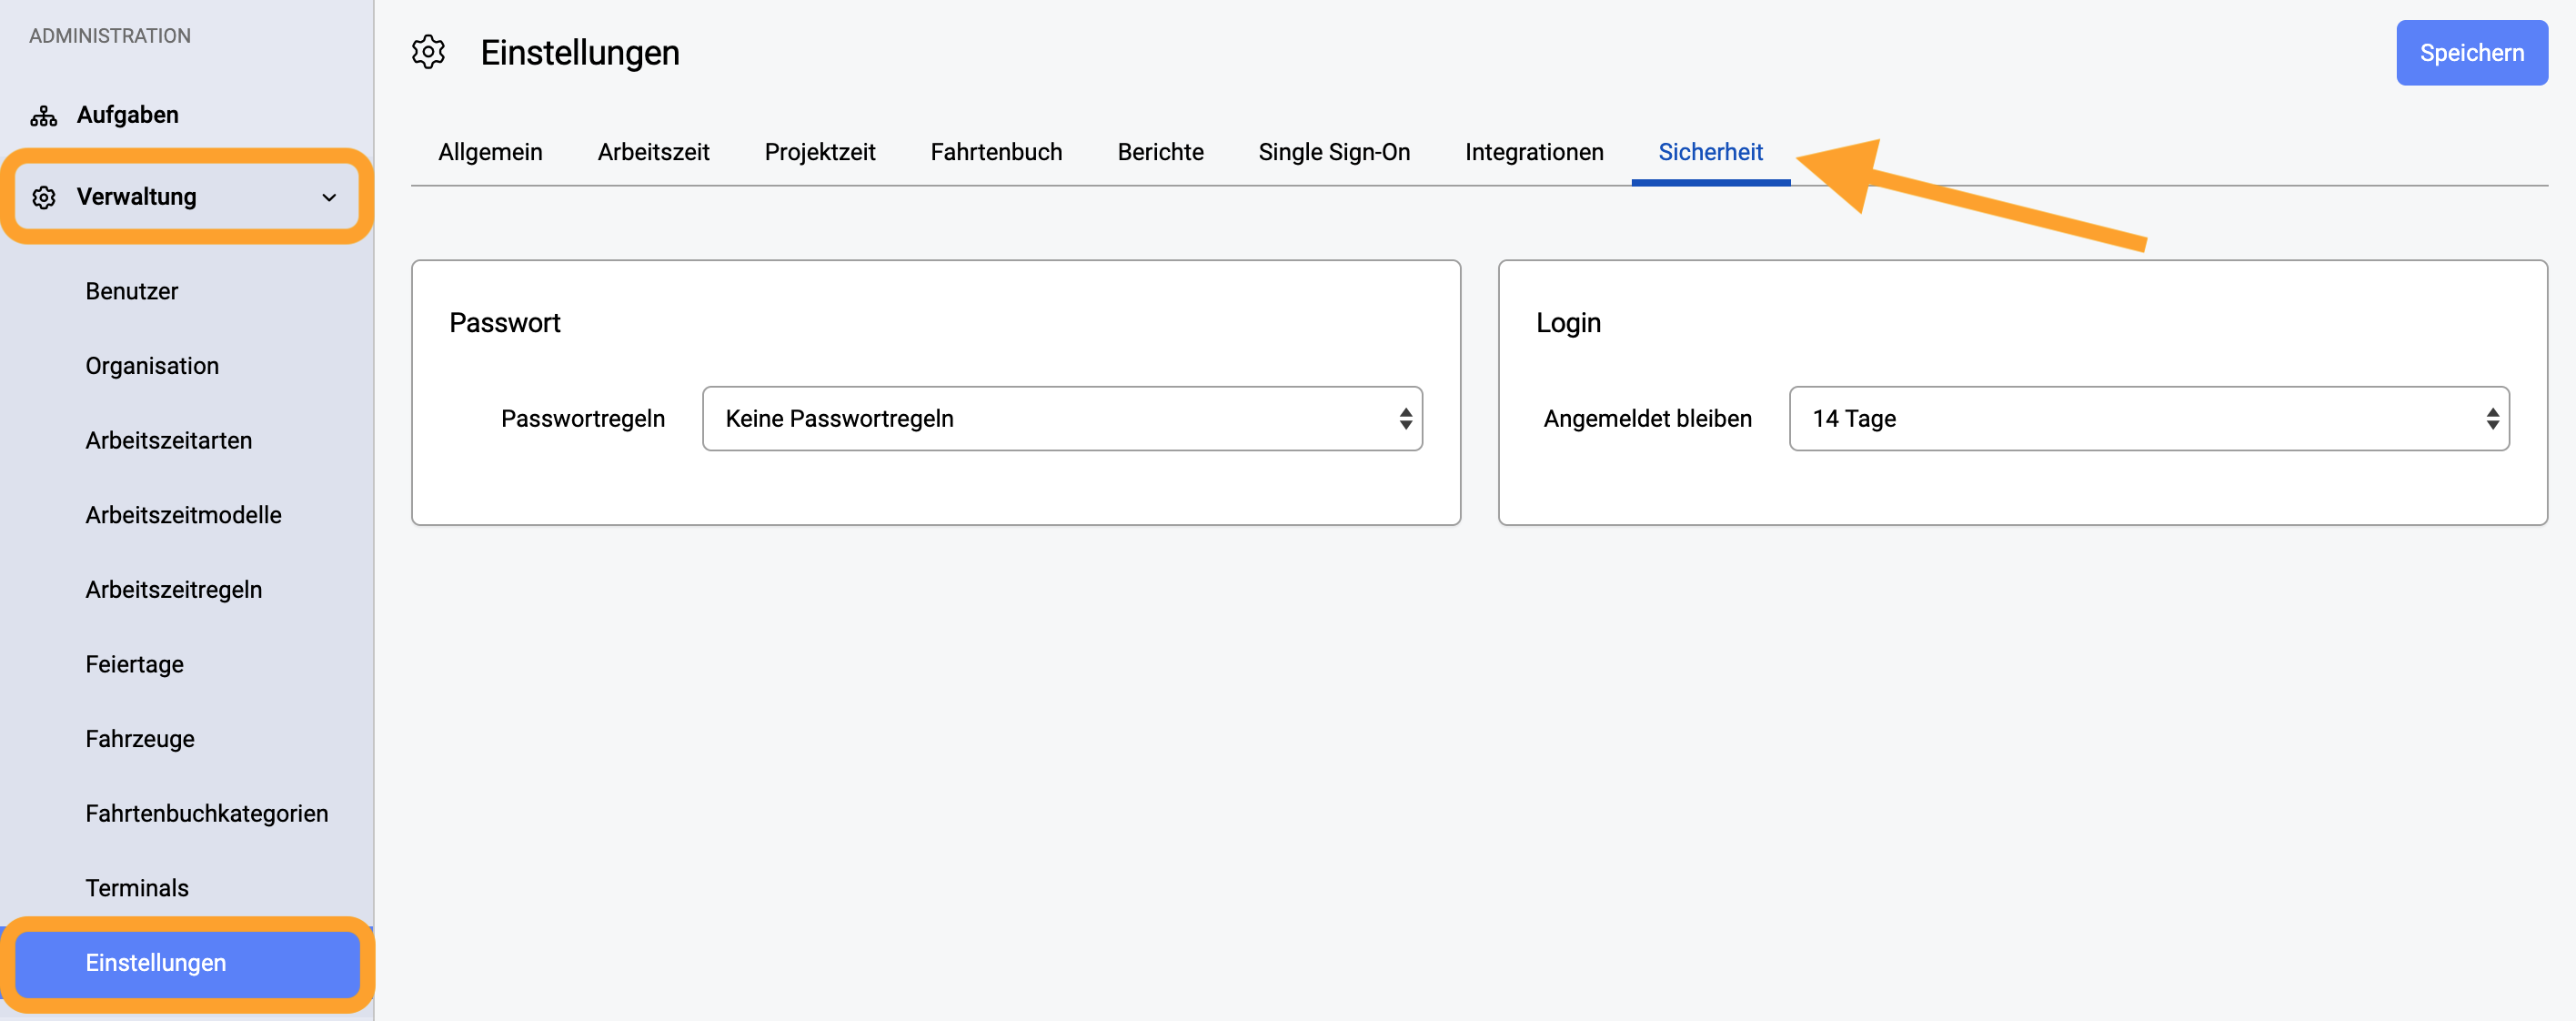The width and height of the screenshot is (2576, 1021).
Task: Click the Verwaltung gear icon in sidebar
Action: pos(43,197)
